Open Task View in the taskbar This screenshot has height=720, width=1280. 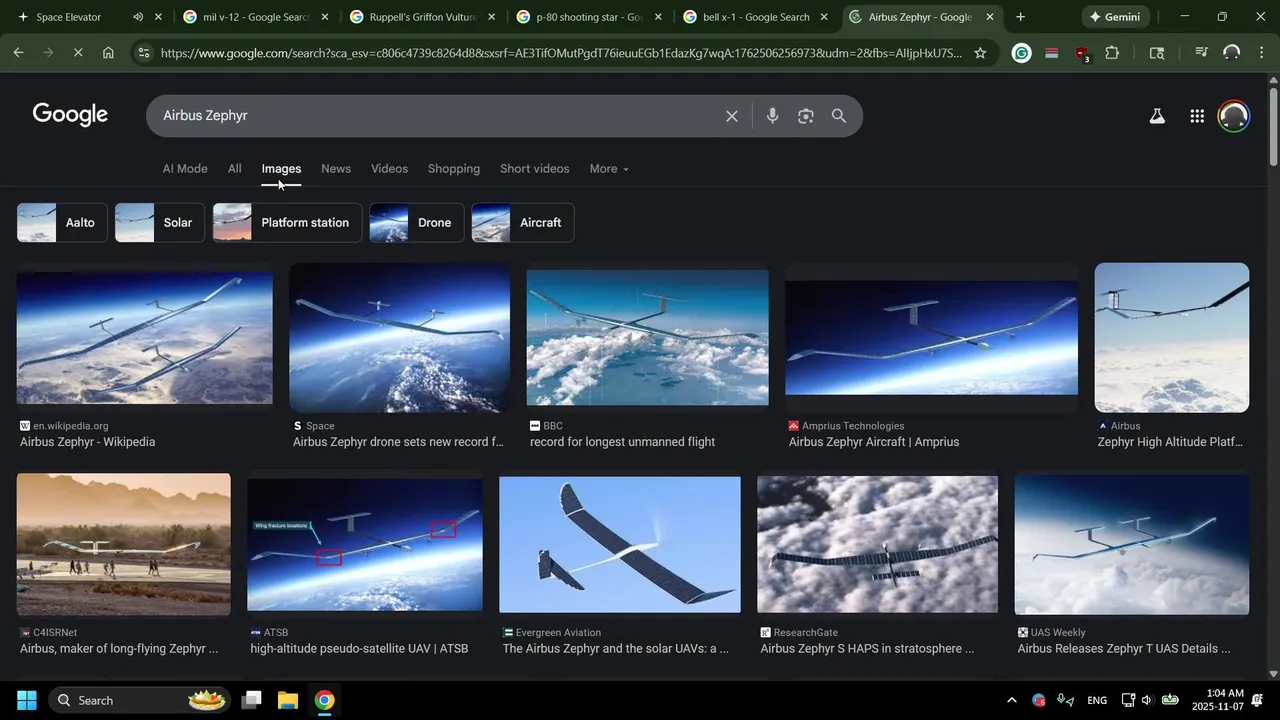252,700
